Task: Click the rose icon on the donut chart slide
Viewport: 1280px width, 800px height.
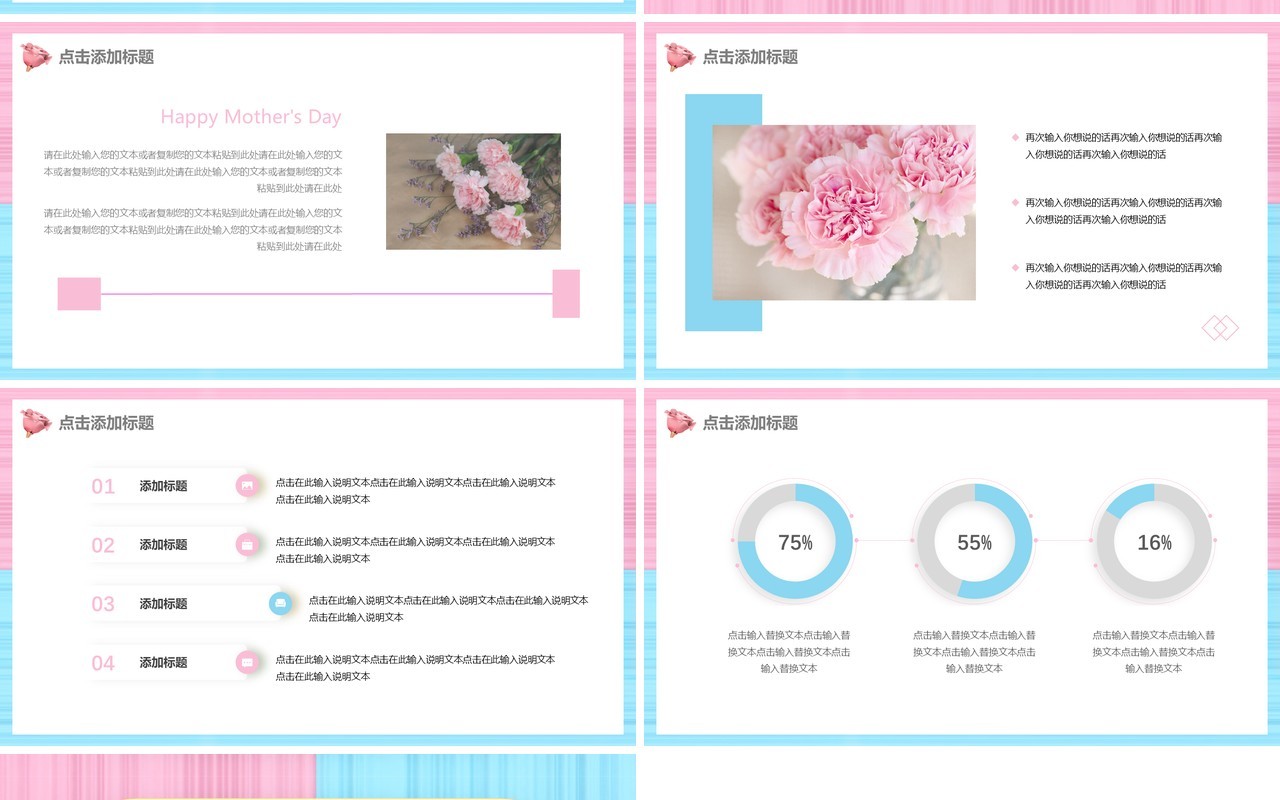Action: coord(680,423)
